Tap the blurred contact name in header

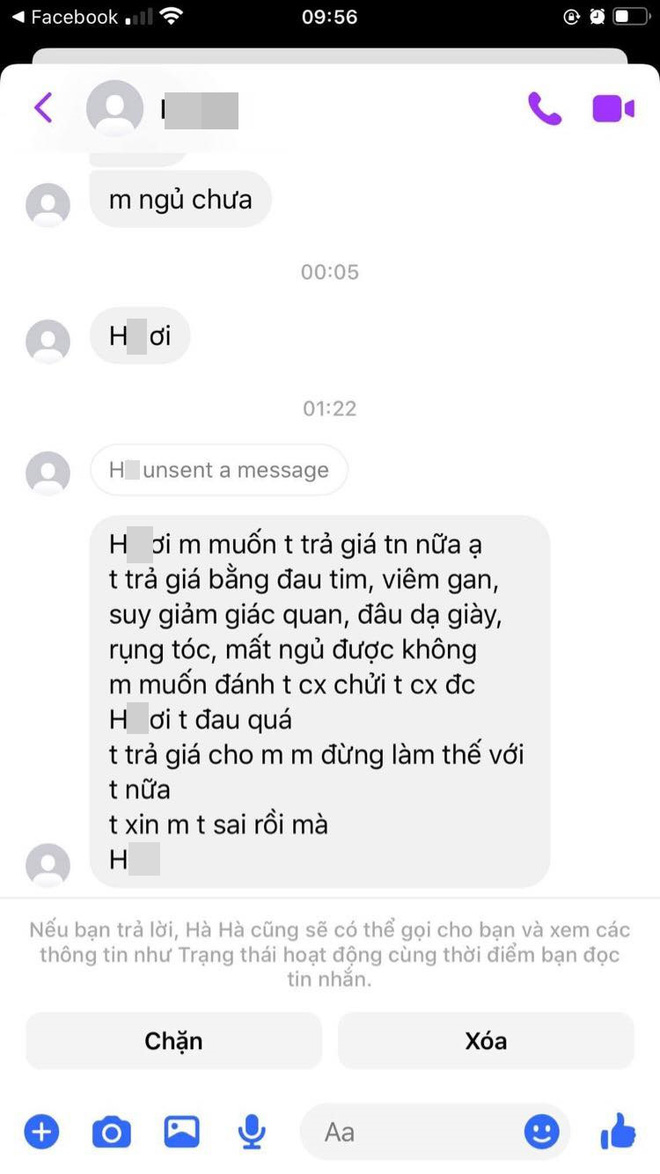click(x=199, y=111)
